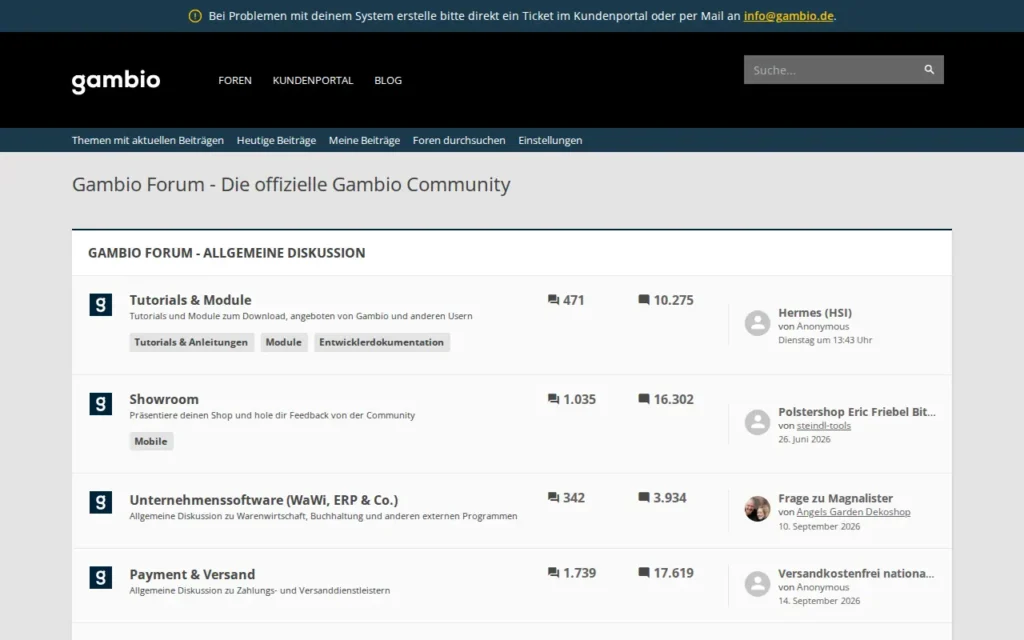1024x640 pixels.
Task: Go to Themen mit aktuellen Beiträgen
Action: (148, 140)
